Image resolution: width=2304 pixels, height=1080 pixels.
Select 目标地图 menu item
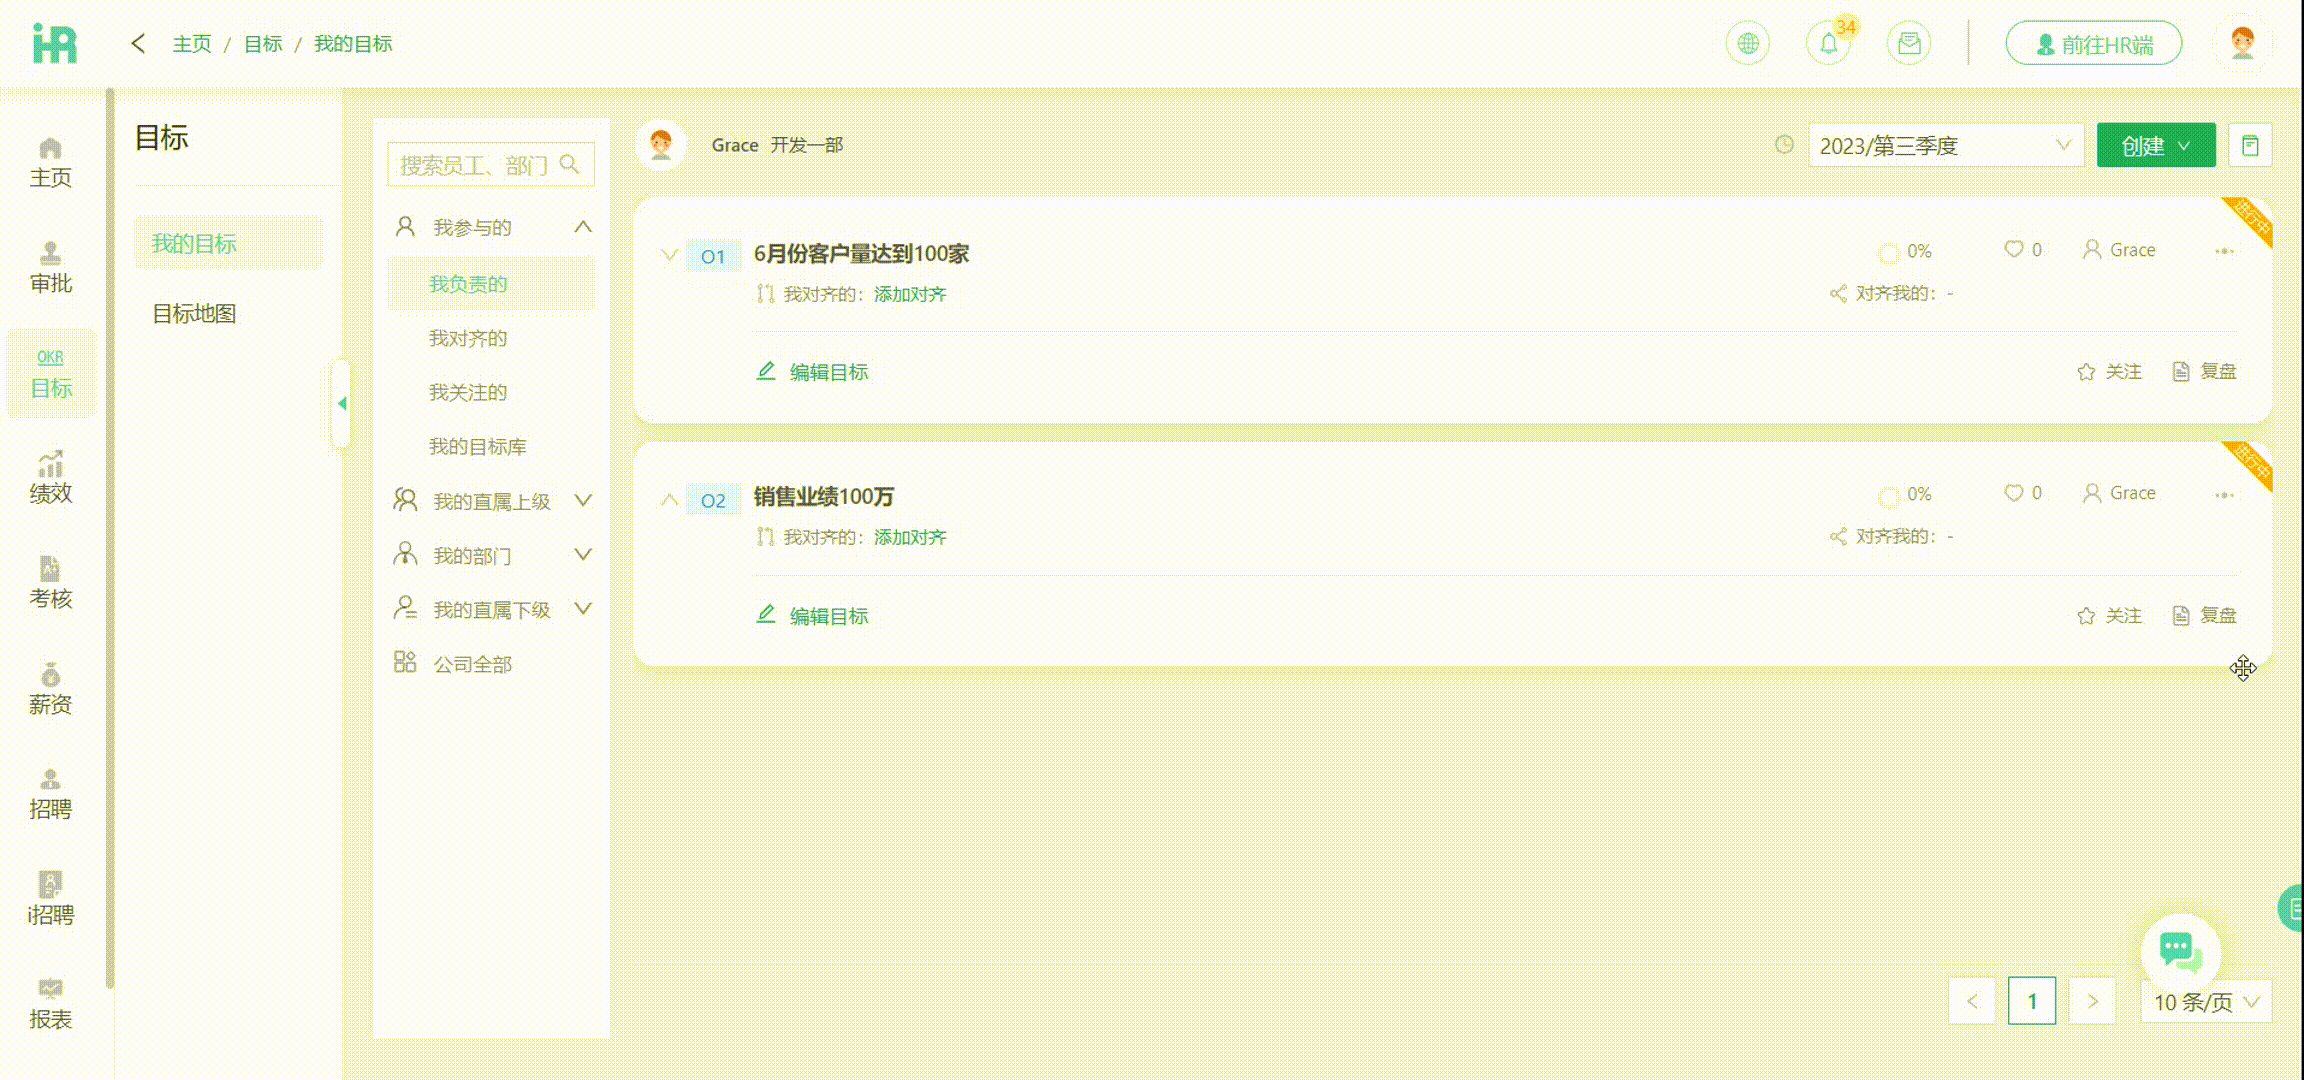[194, 314]
